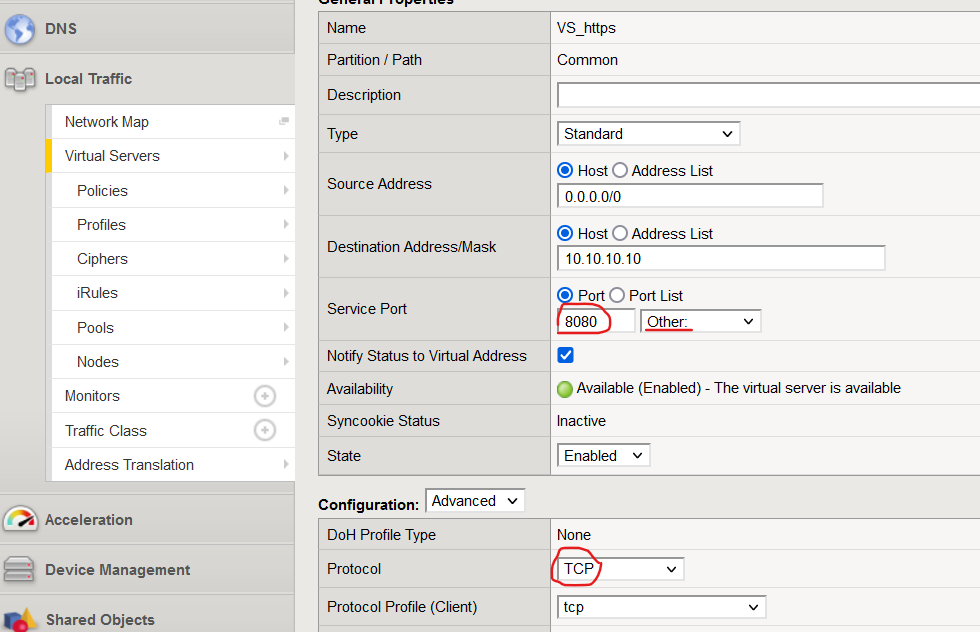Open Address Translation in sidebar
The image size is (980, 632).
[x=129, y=465]
